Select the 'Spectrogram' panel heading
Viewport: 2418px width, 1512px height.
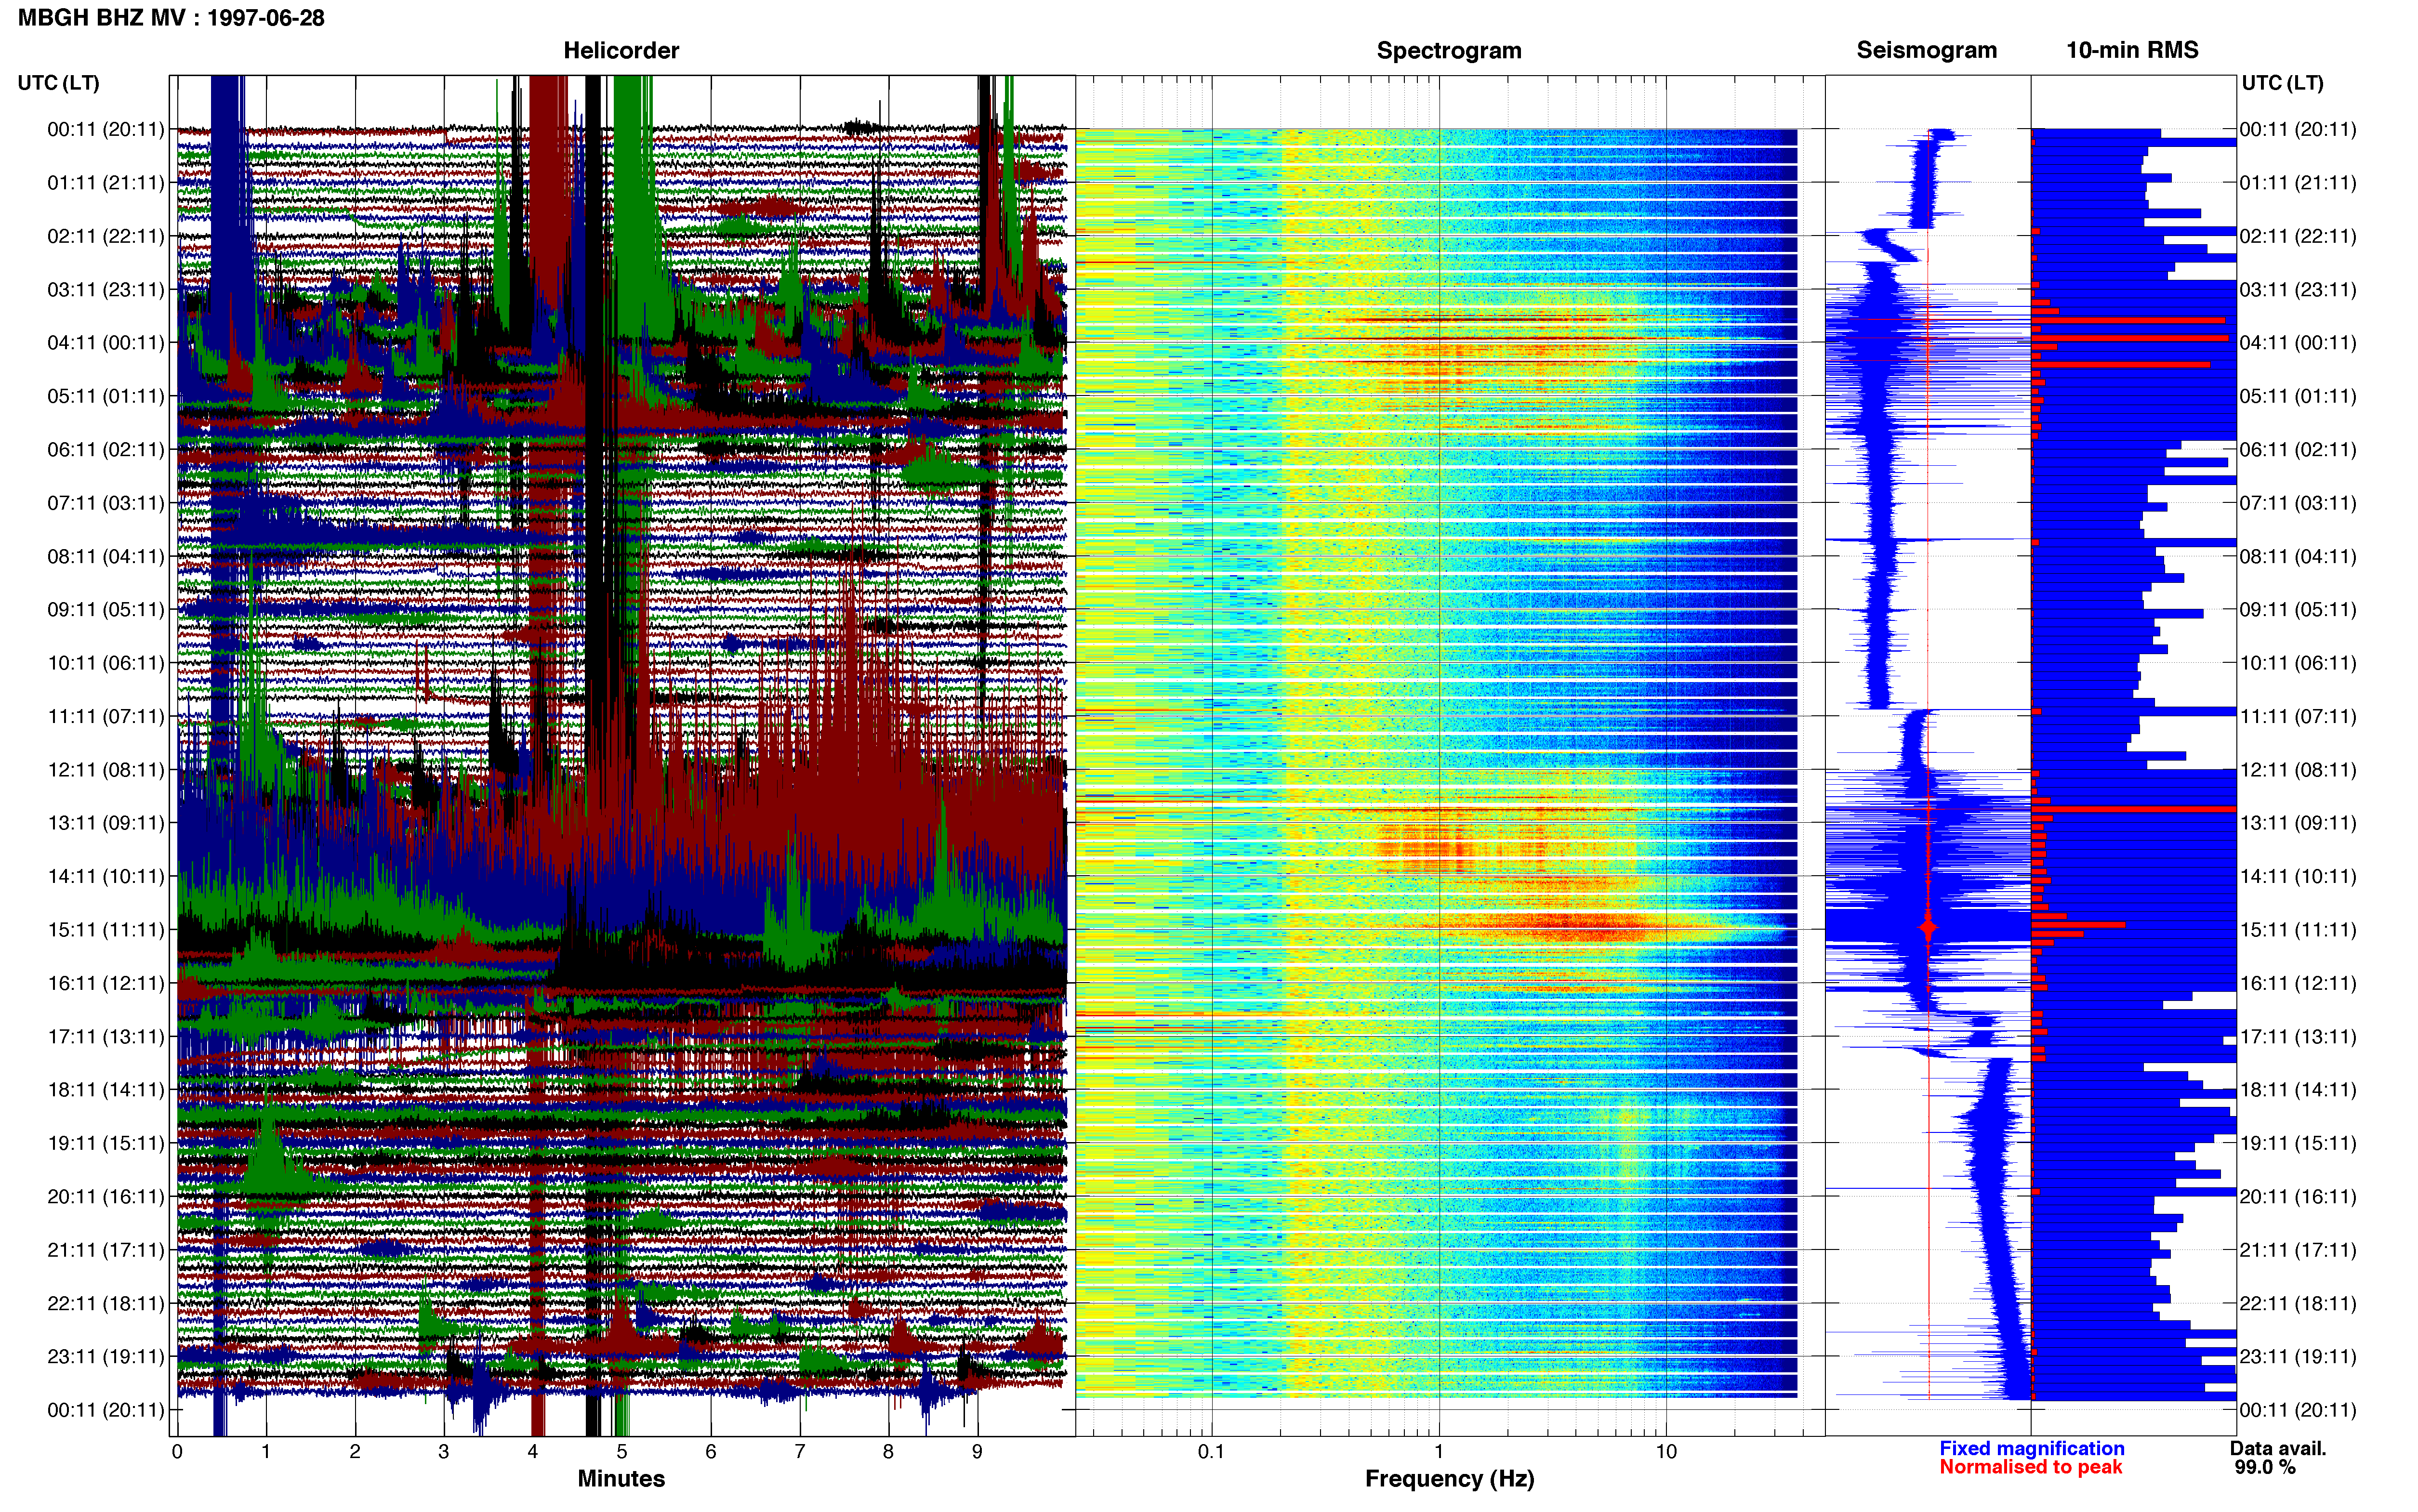(1449, 51)
